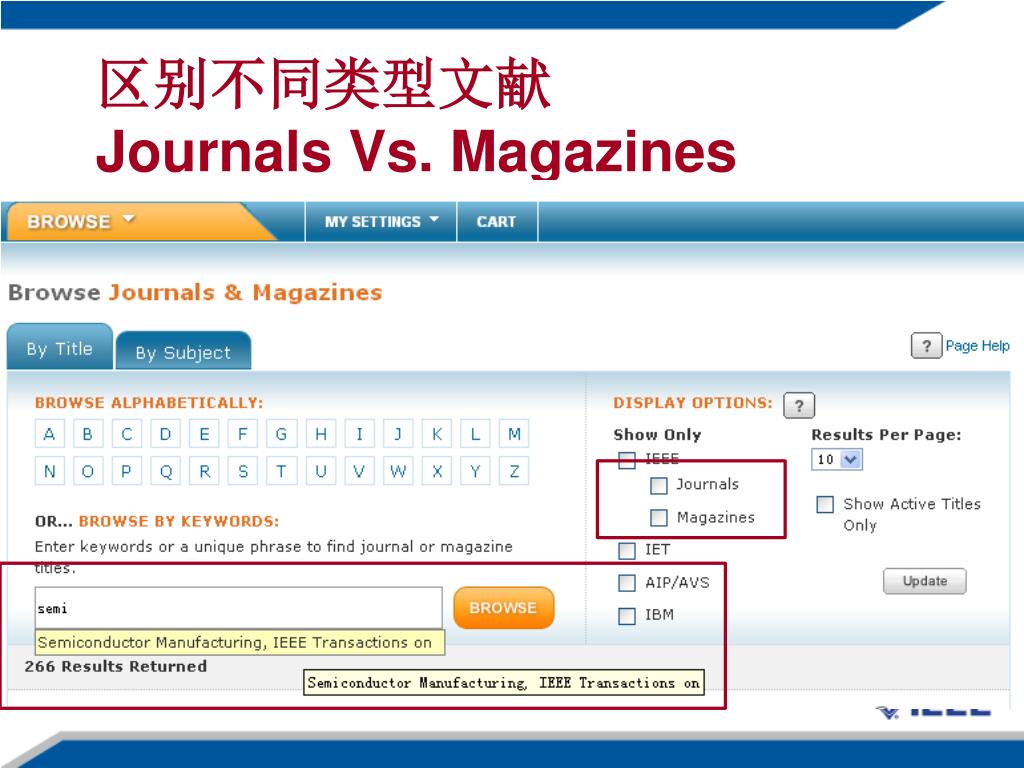Choose letter O in the alphabet list
Viewport: 1024px width, 768px height.
pyautogui.click(x=88, y=471)
